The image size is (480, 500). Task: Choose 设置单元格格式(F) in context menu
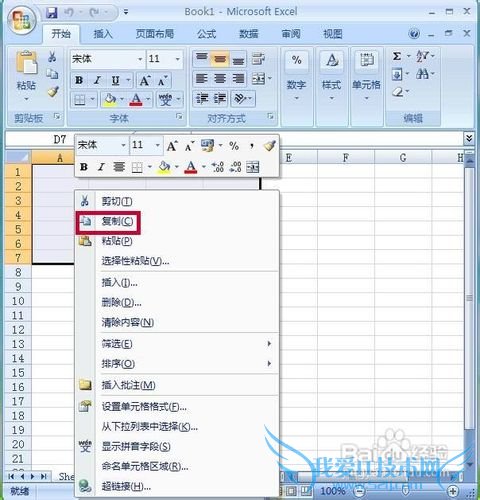point(177,407)
